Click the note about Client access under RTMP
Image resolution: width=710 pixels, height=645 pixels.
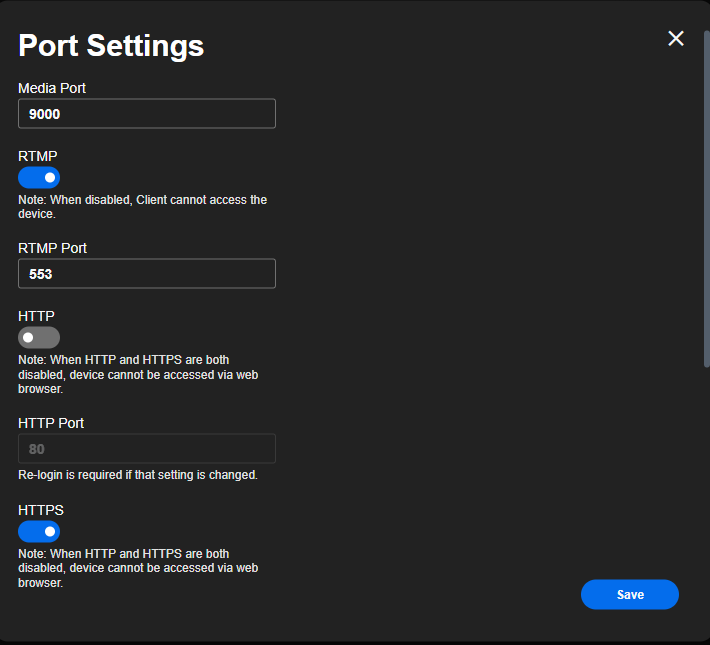[x=142, y=206]
